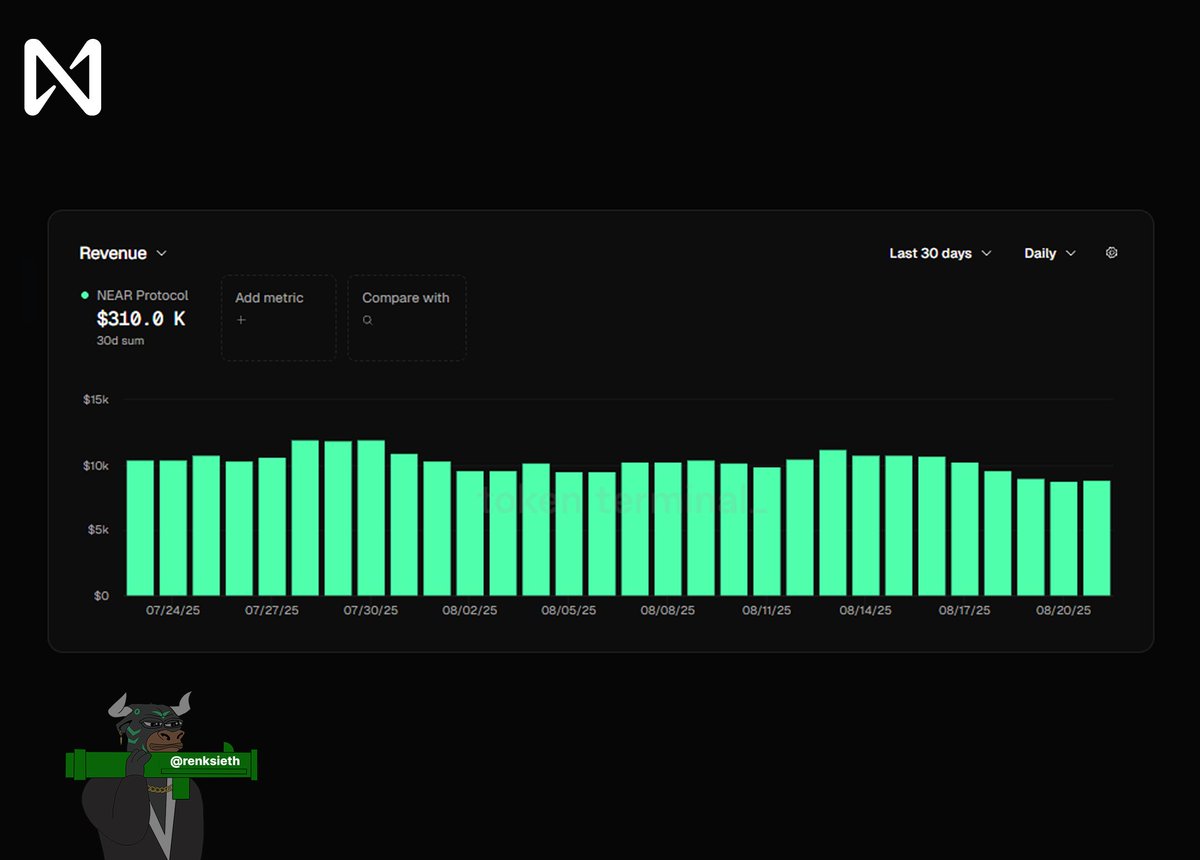Click the green NEAR Protocol legend dot
The height and width of the screenshot is (860, 1200).
coord(85,296)
